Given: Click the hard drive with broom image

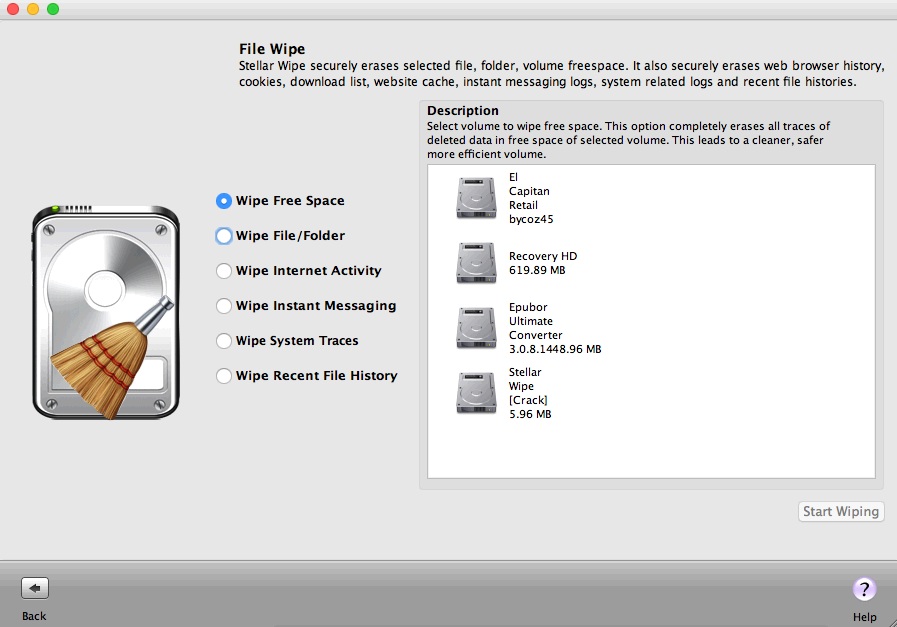Looking at the screenshot, I should click(x=106, y=312).
